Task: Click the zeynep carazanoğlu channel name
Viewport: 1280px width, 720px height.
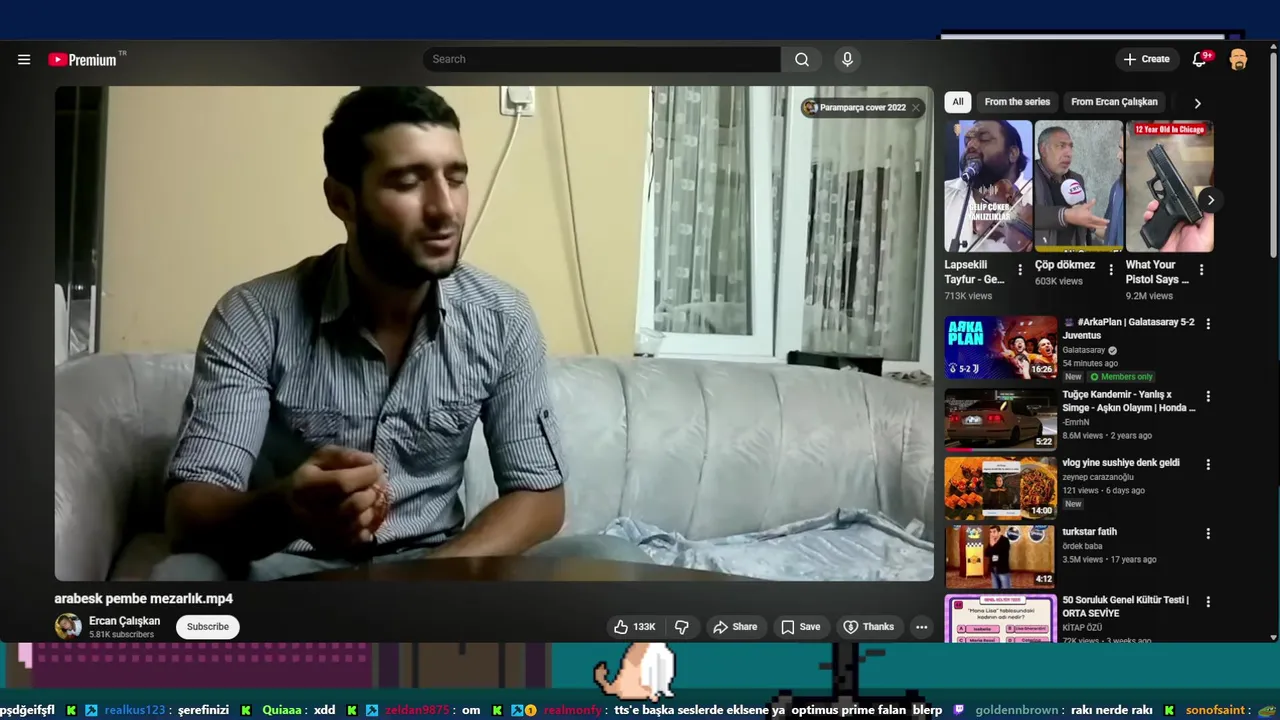Action: 1098,477
